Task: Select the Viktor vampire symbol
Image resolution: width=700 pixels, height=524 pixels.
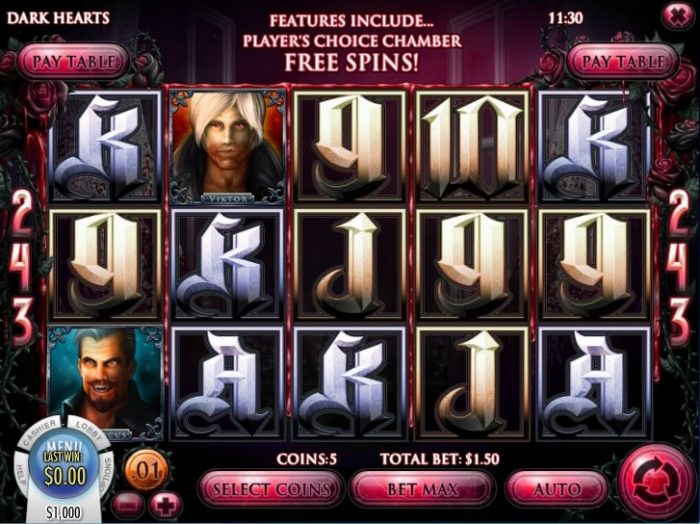Action: [x=227, y=146]
